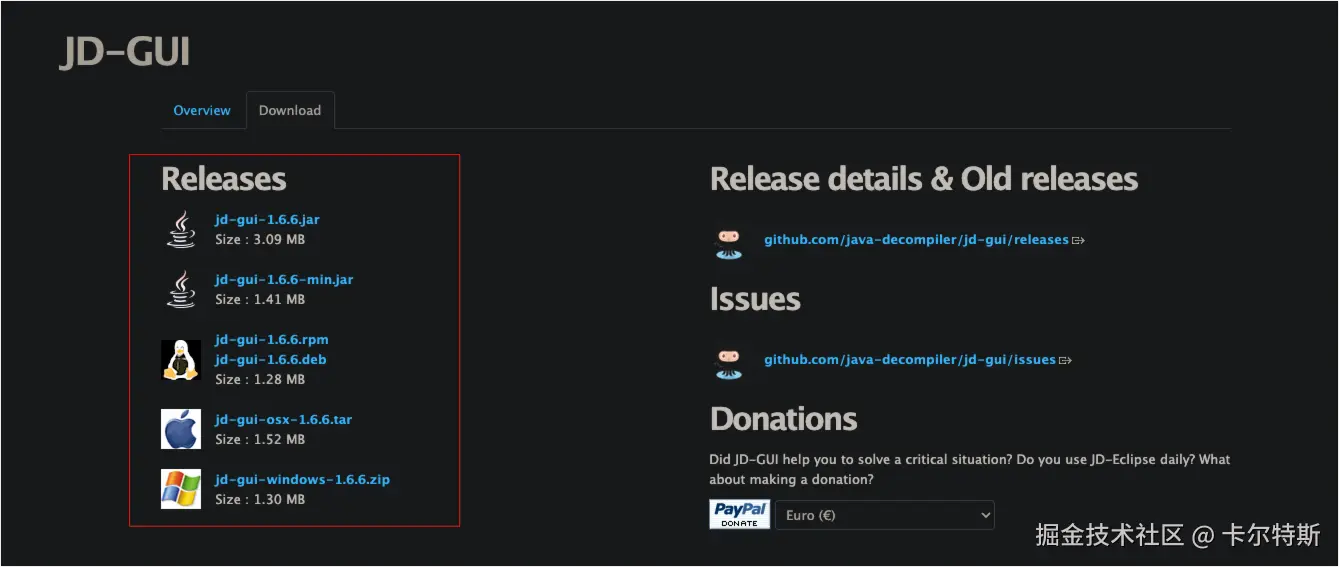Download jd-gui-1.6.6-min.jar

(x=284, y=279)
